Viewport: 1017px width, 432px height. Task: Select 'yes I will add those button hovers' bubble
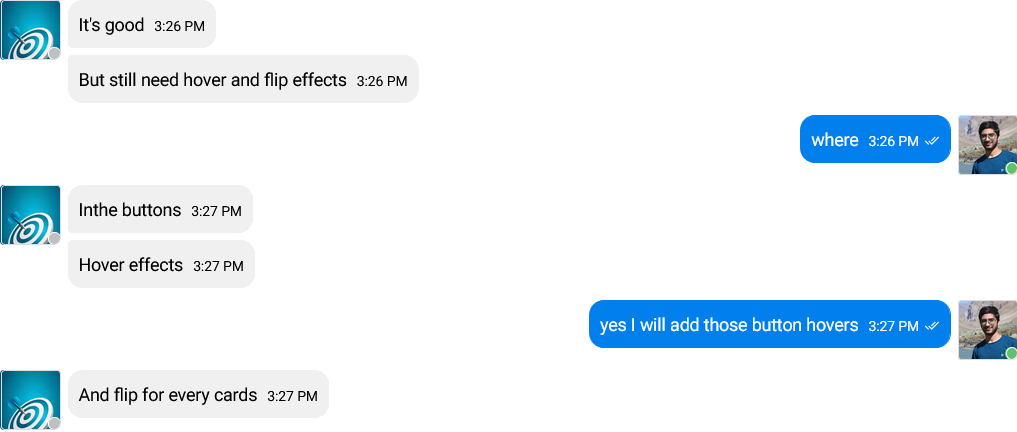click(770, 324)
